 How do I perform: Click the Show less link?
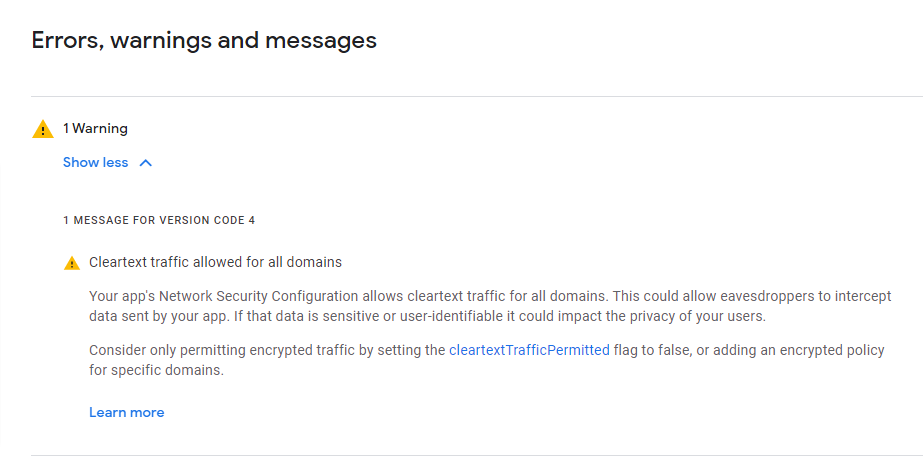(x=95, y=162)
